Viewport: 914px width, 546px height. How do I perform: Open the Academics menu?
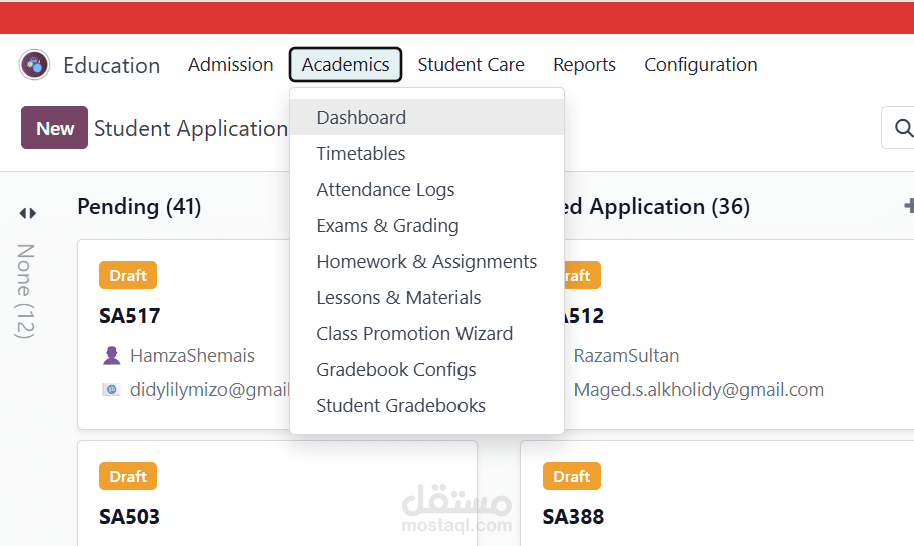pos(346,65)
